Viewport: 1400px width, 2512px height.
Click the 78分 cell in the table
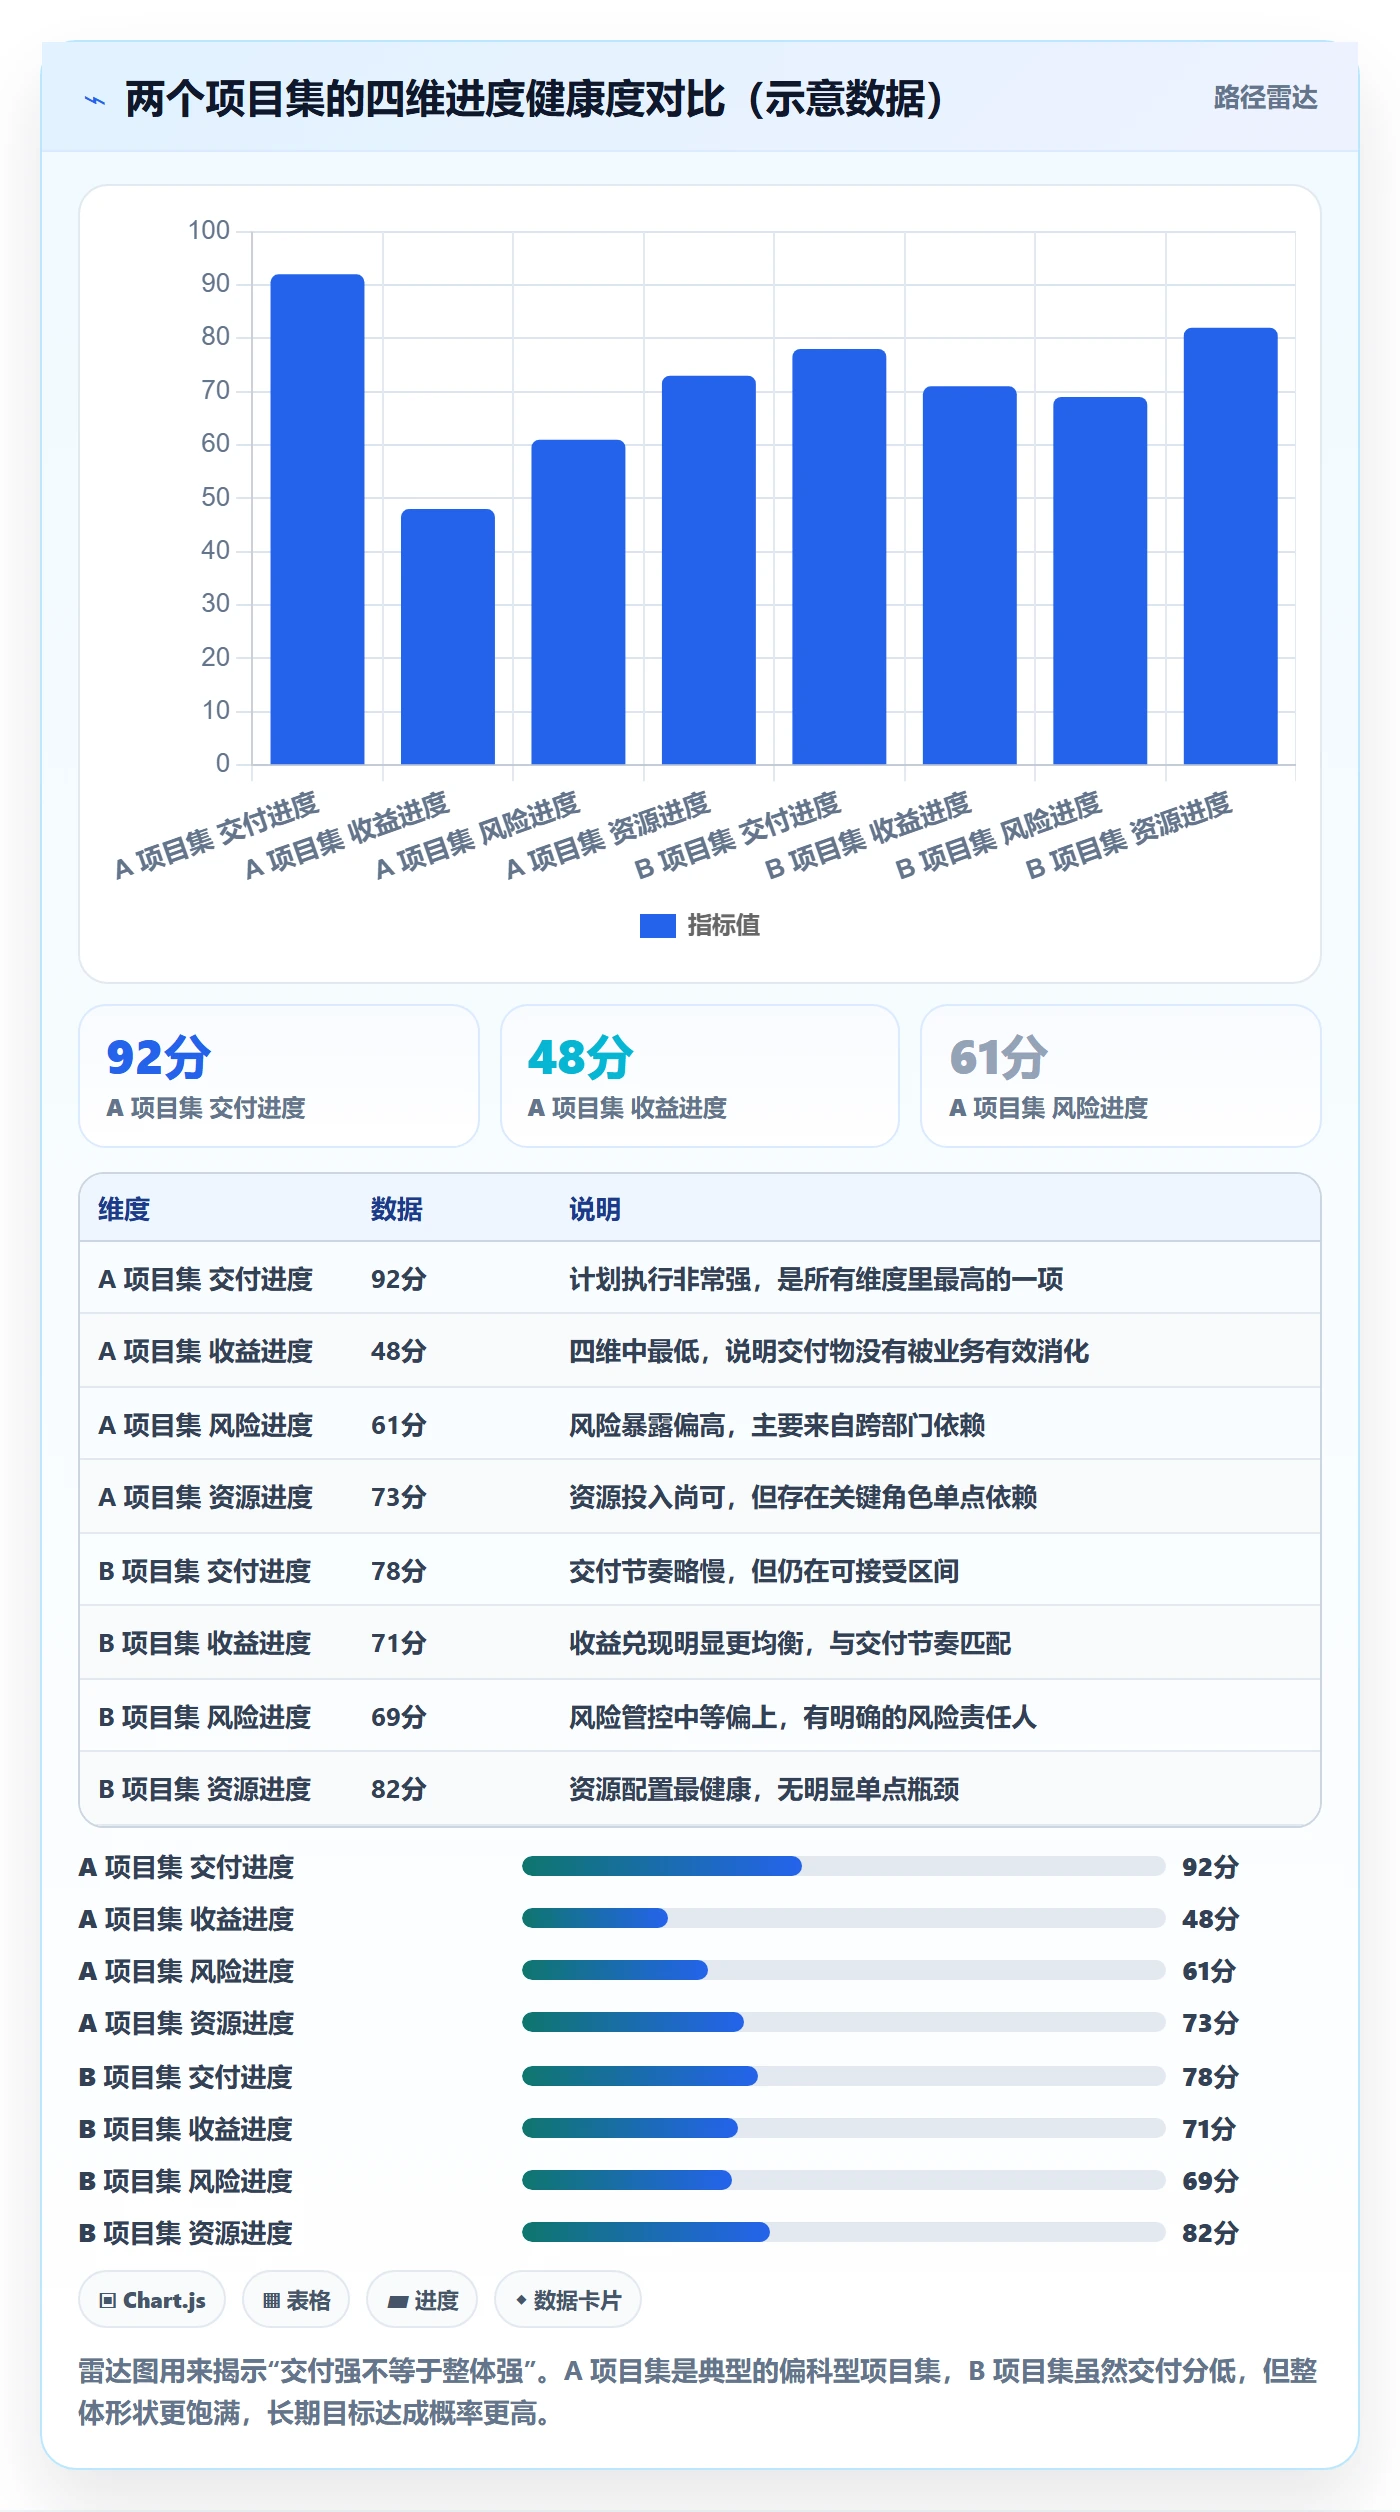(399, 1570)
